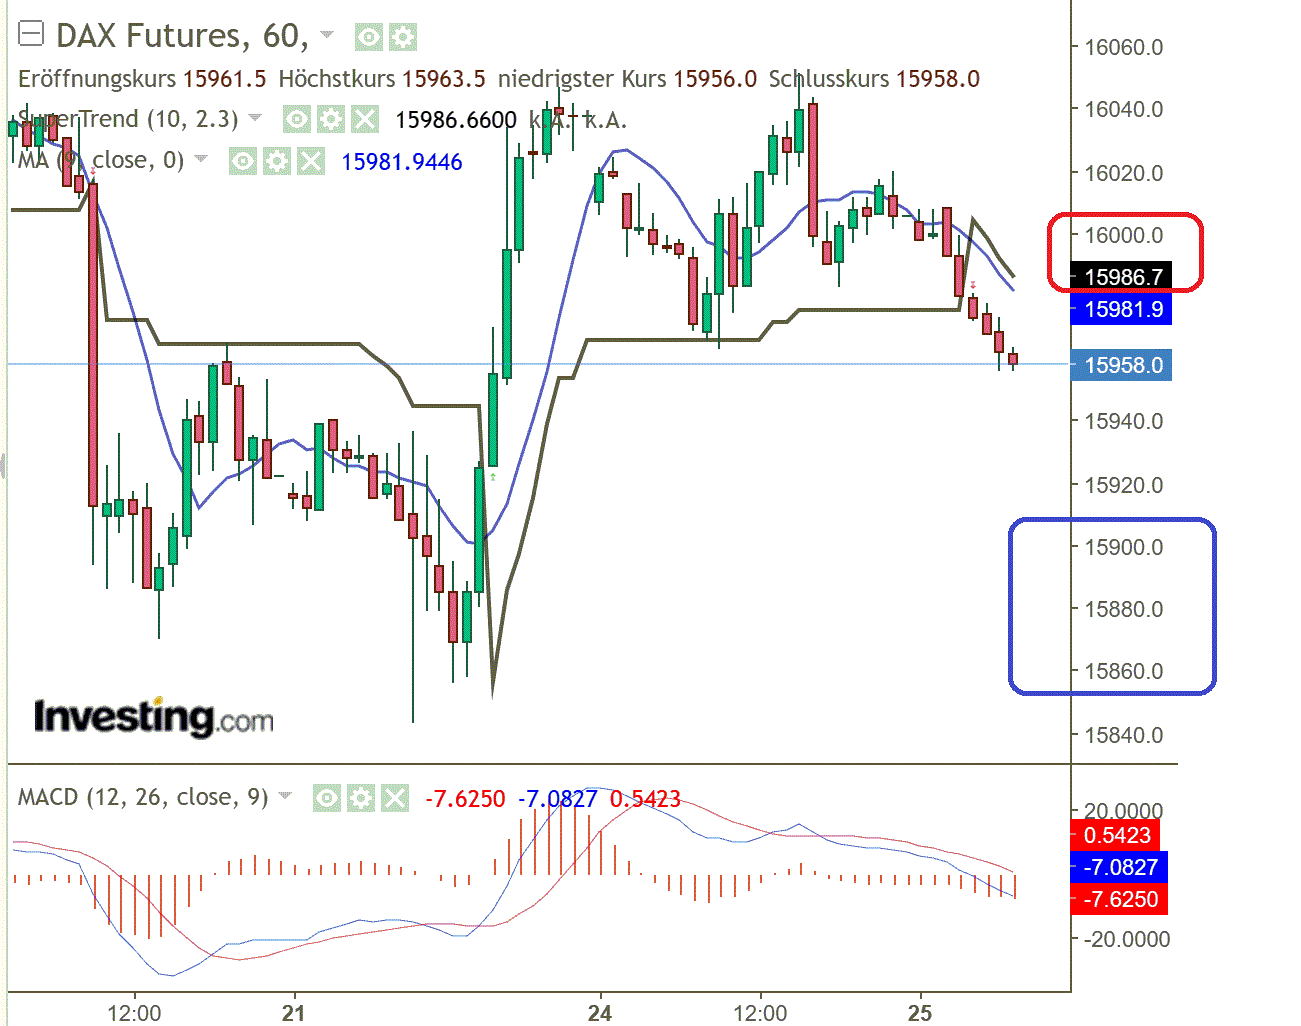Click the blue -7.0827 MACD axis label
The image size is (1301, 1026).
1119,867
